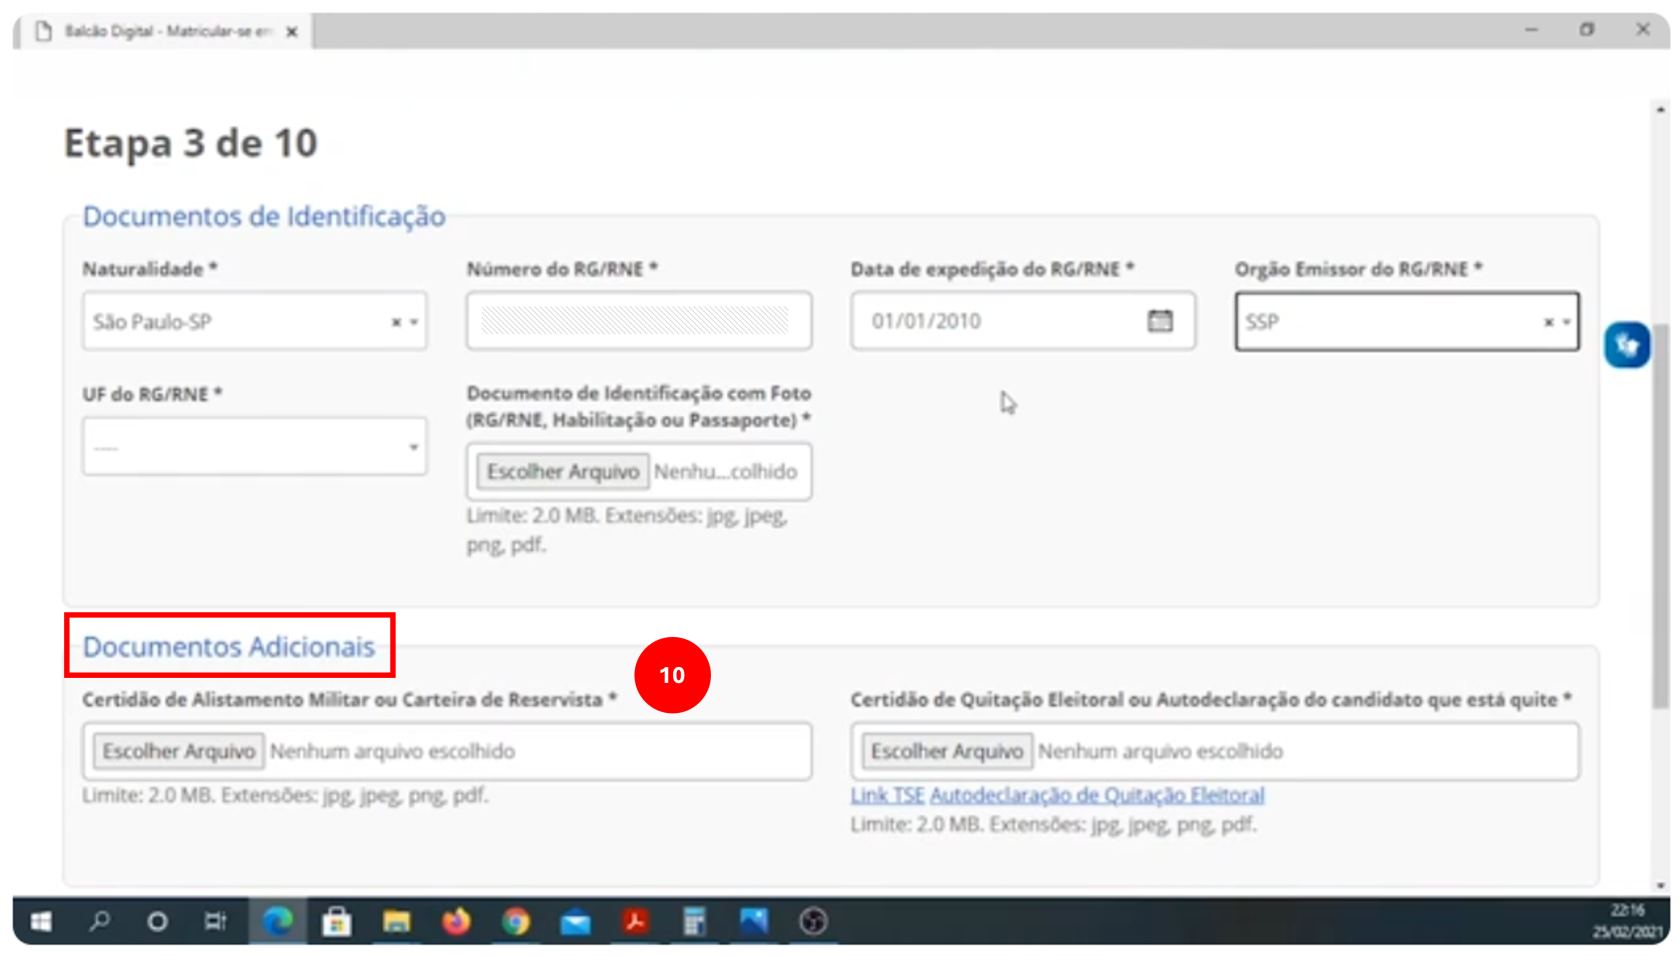
Task: Open Windows Search from the taskbar
Action: click(99, 922)
